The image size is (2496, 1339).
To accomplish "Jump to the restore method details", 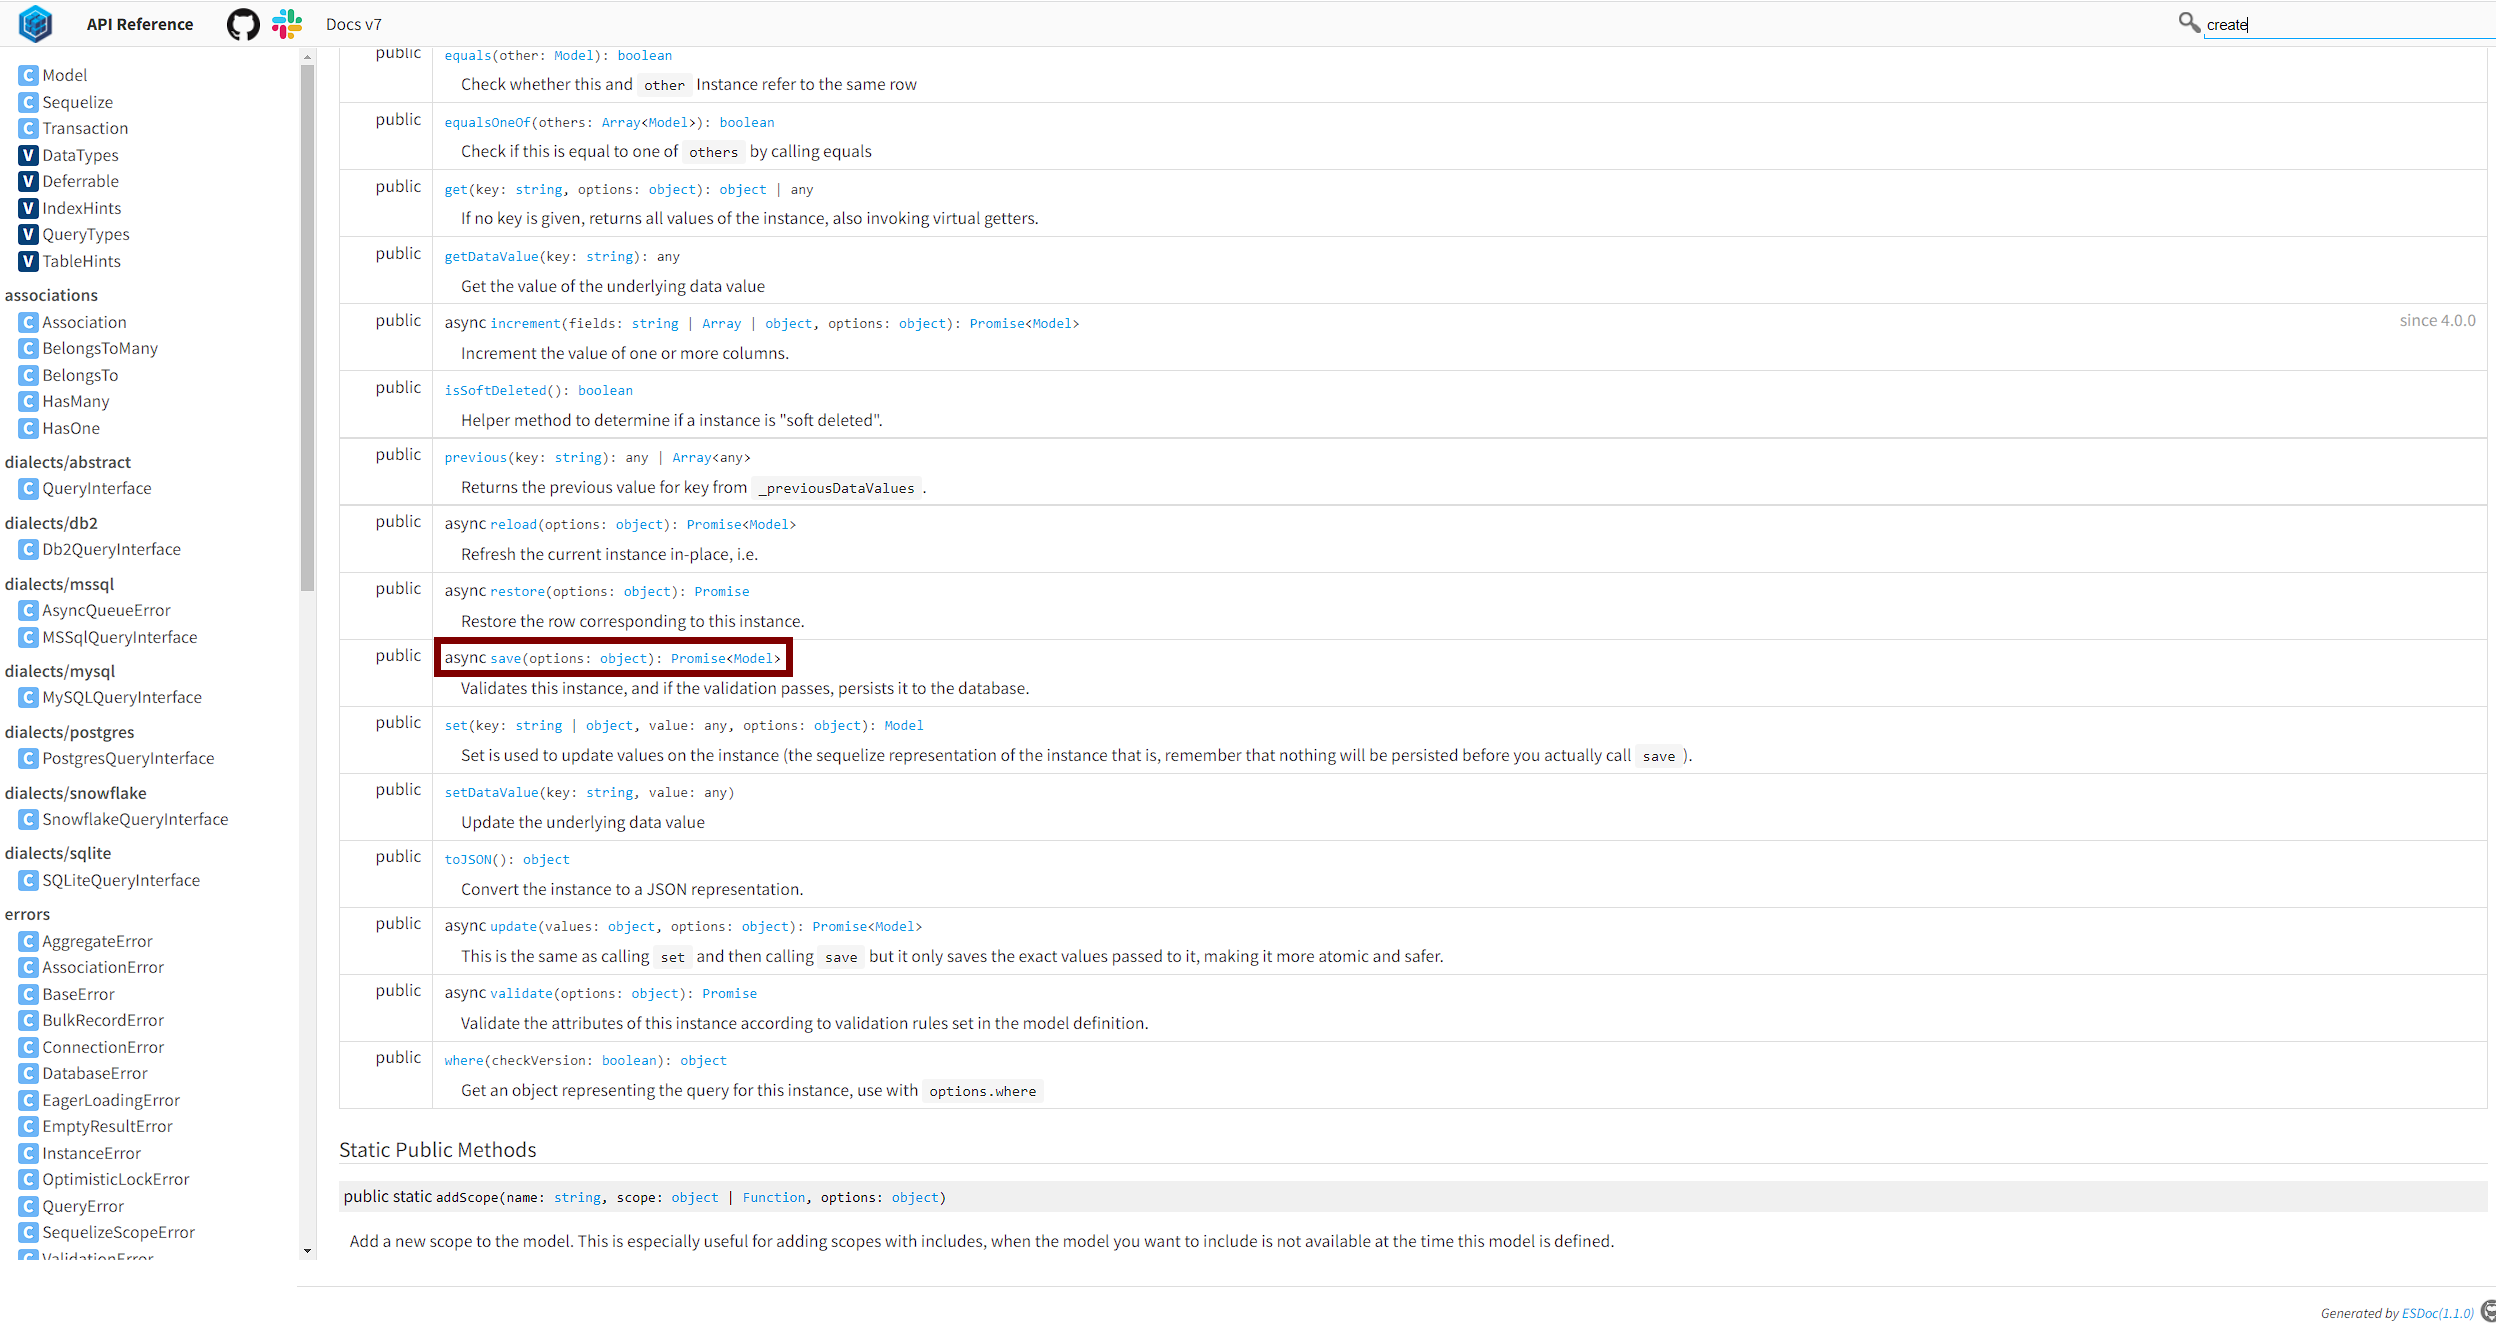I will point(517,592).
